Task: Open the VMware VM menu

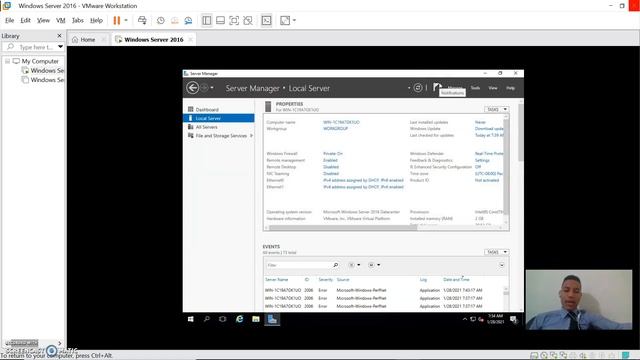Action: tap(60, 20)
